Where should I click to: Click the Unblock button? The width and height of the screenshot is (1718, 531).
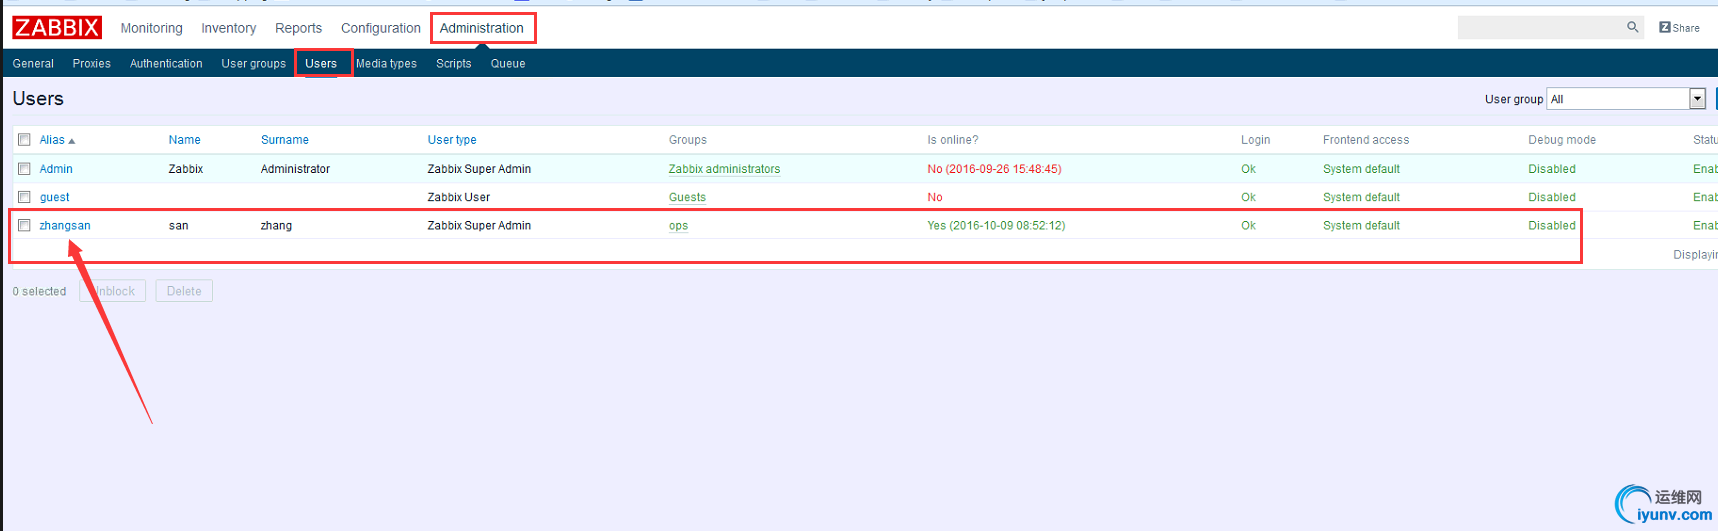[113, 291]
